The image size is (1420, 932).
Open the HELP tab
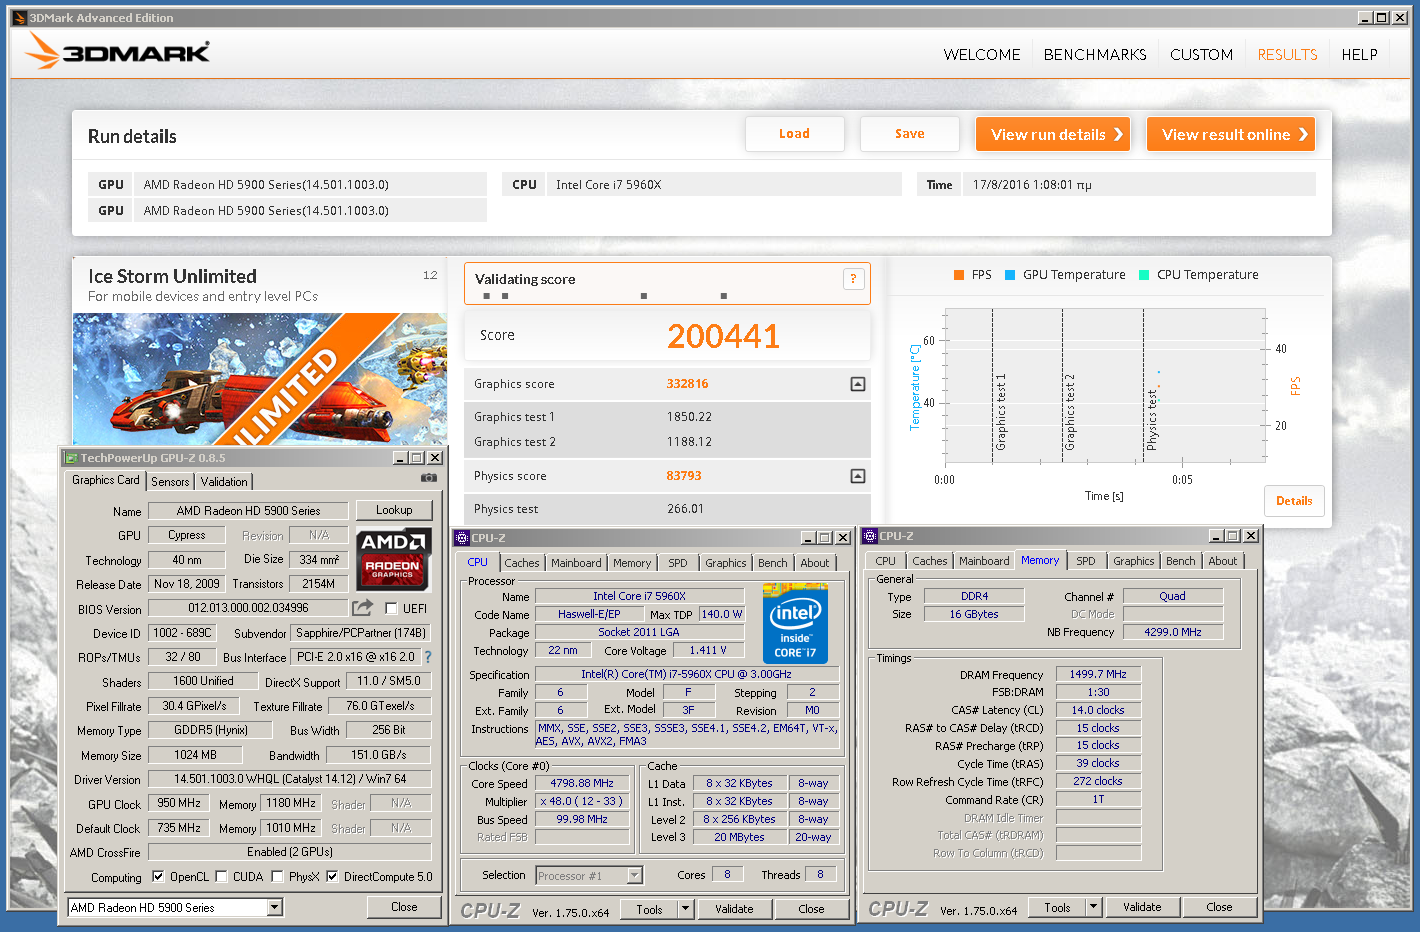point(1359,55)
